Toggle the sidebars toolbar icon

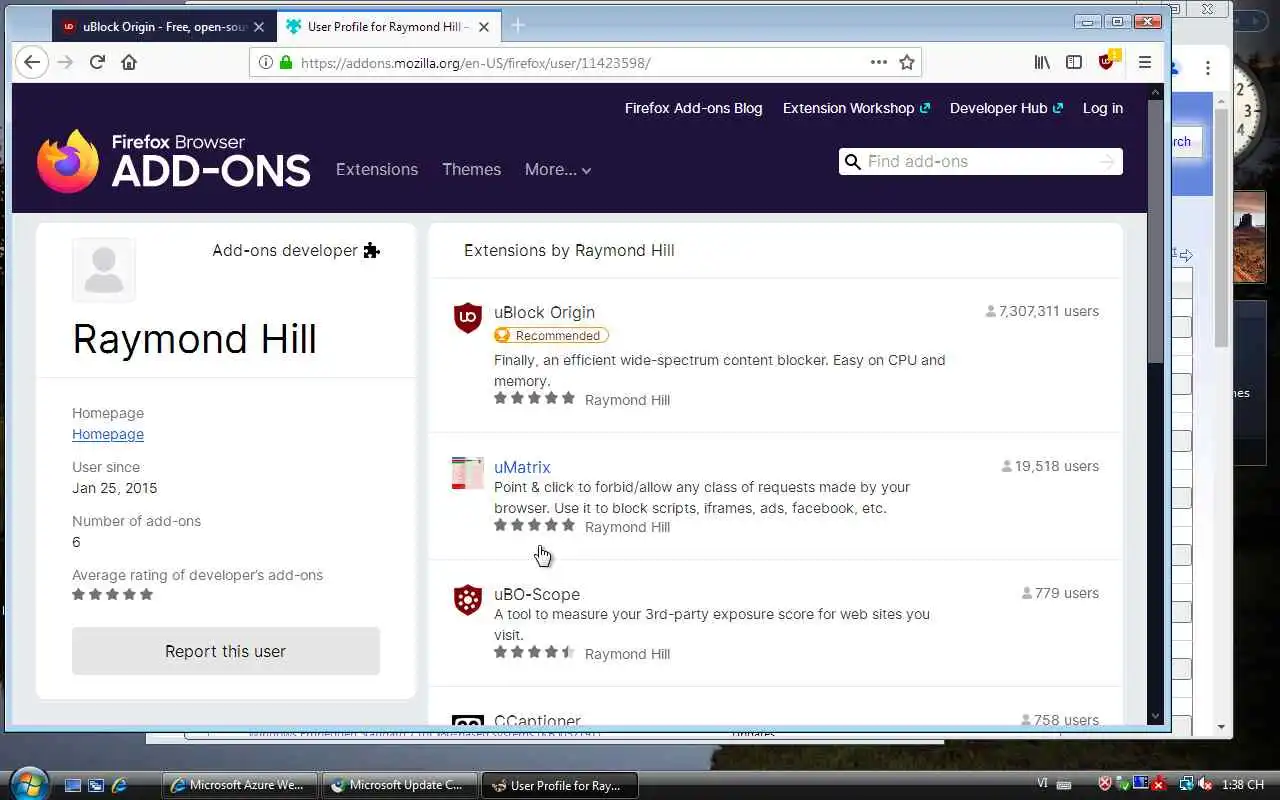(x=1074, y=62)
